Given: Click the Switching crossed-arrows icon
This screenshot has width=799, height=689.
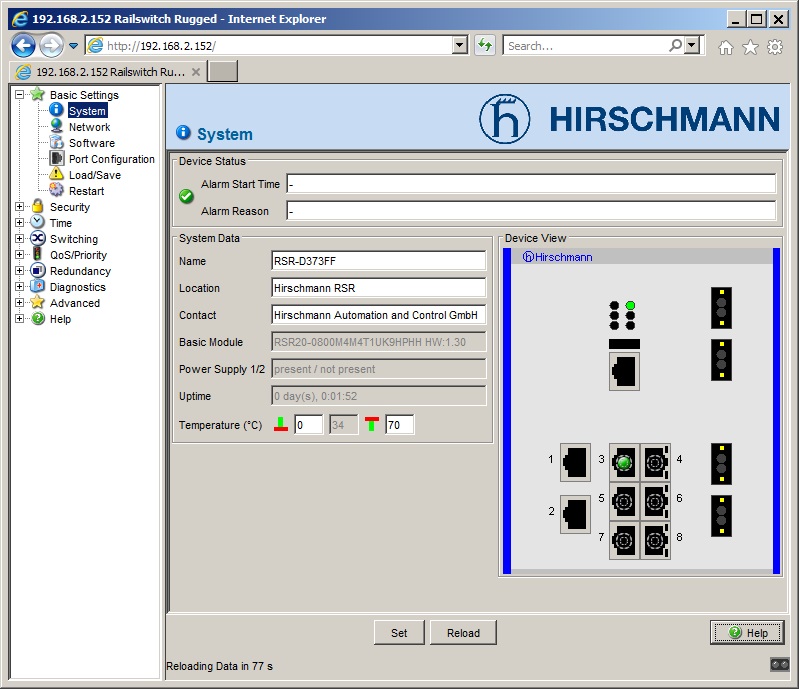Looking at the screenshot, I should [x=37, y=238].
